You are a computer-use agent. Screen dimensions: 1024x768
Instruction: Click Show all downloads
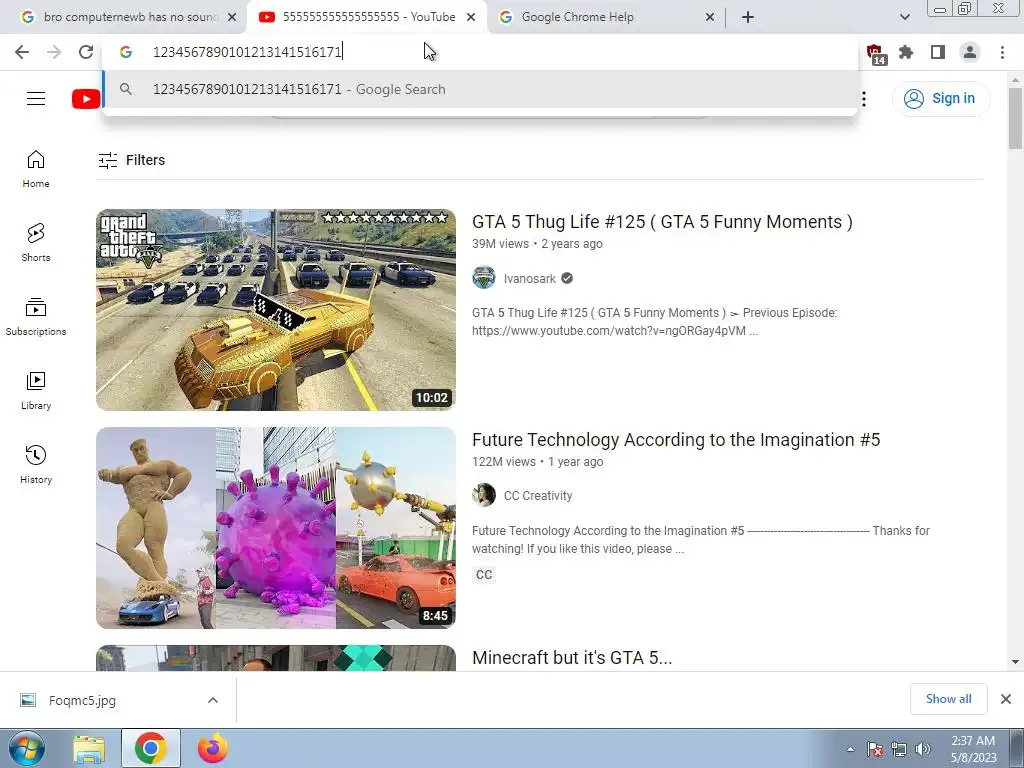[x=948, y=699]
